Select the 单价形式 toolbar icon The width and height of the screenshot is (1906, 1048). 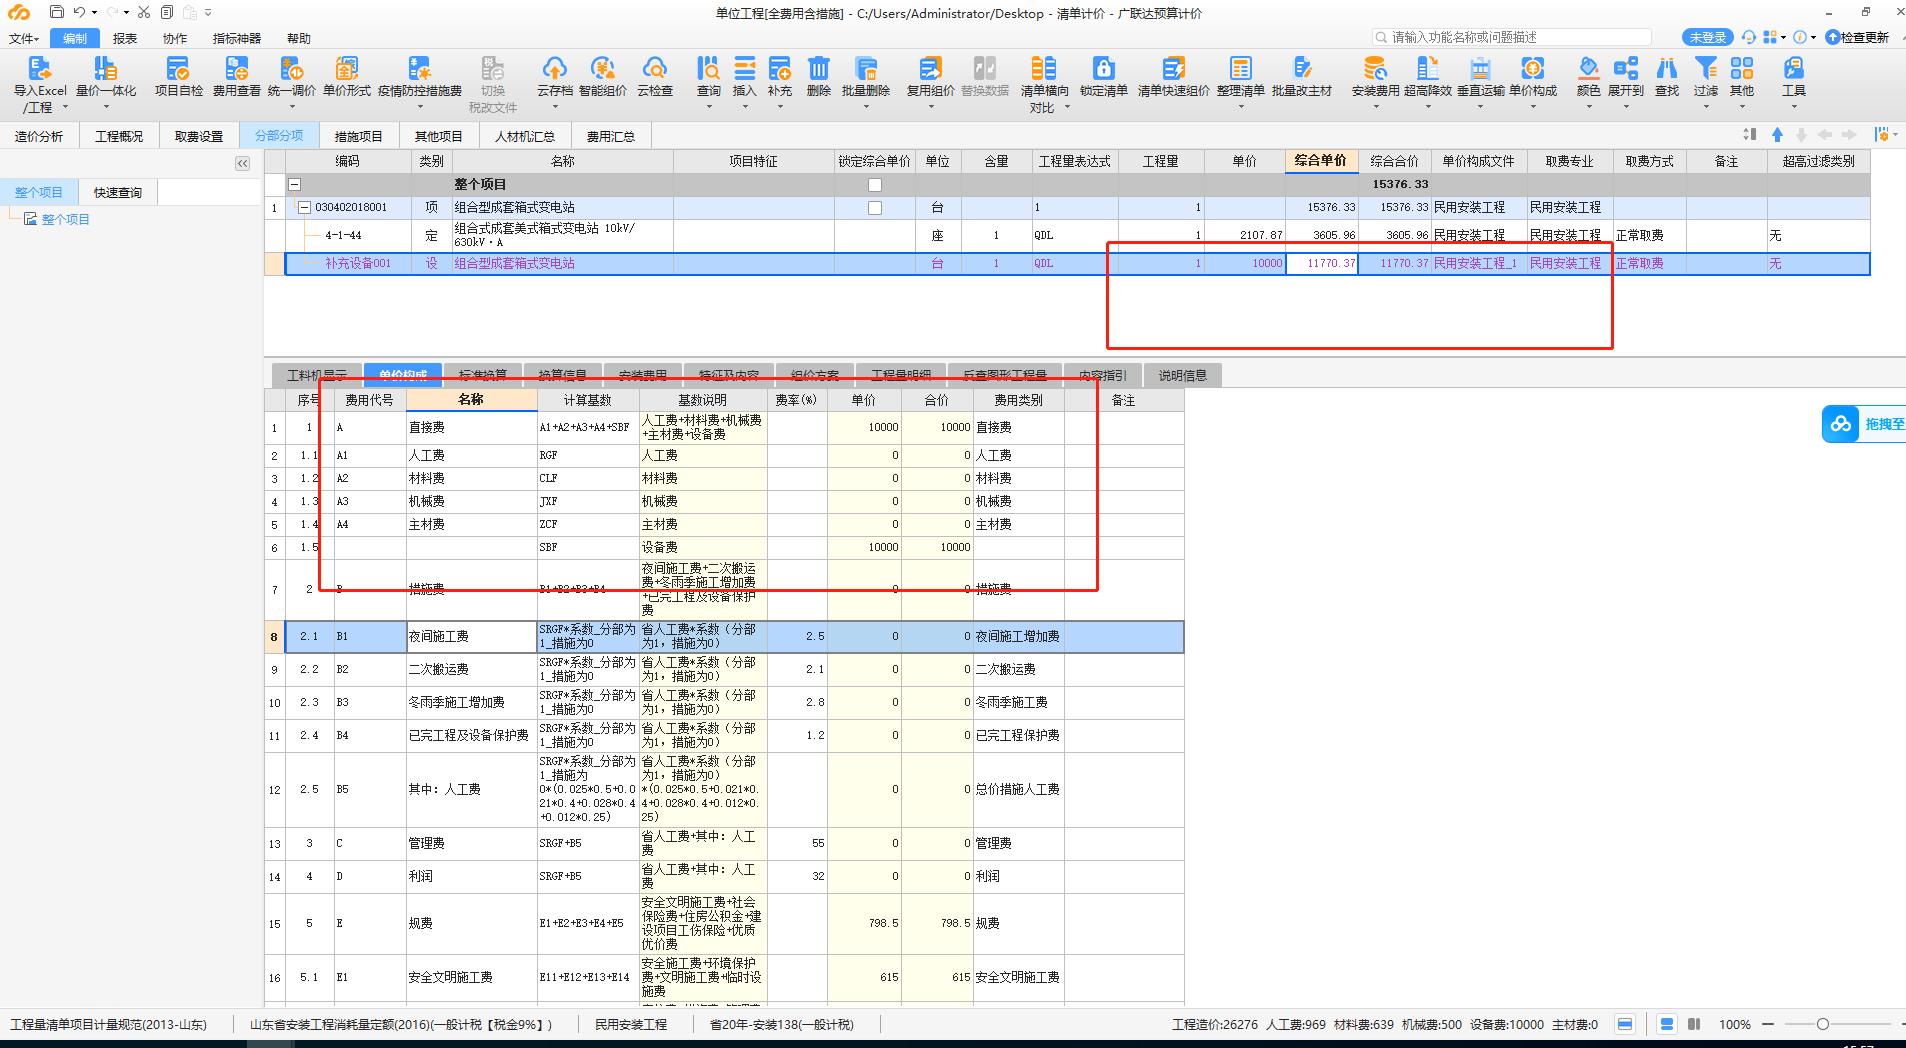[x=346, y=68]
